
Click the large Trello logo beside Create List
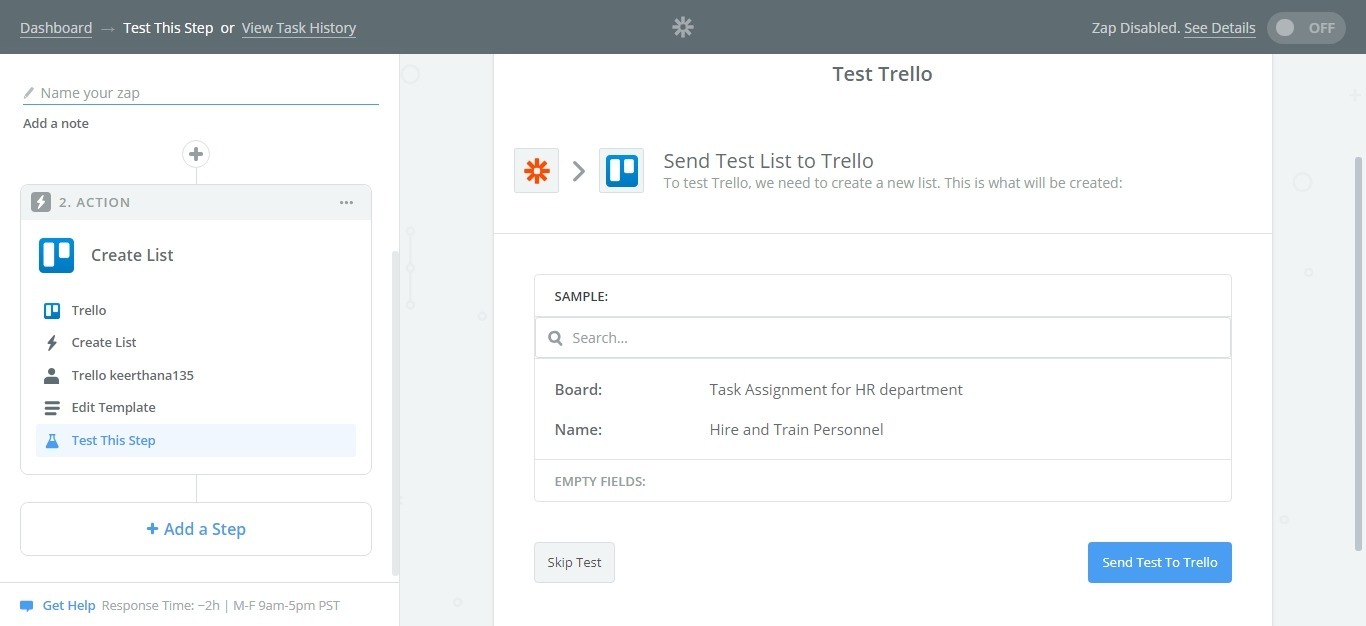point(57,255)
